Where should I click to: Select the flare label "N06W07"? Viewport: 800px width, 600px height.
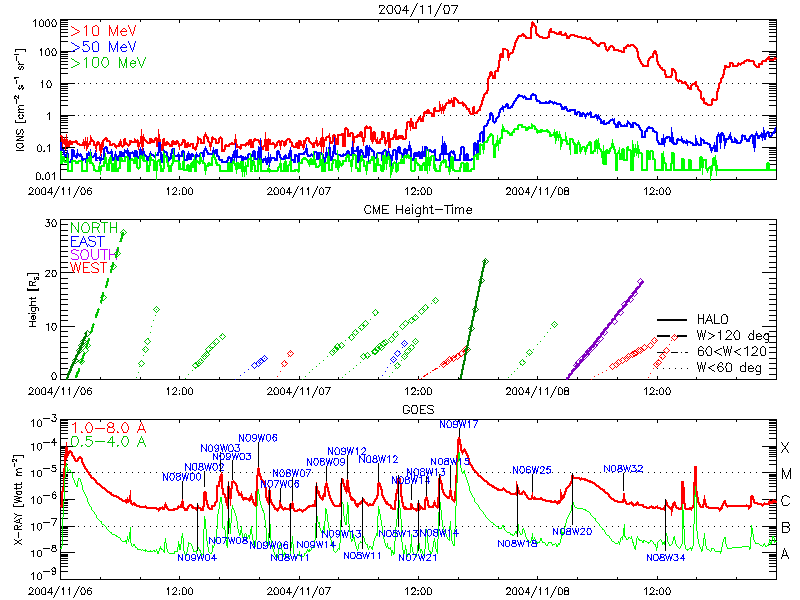291,473
